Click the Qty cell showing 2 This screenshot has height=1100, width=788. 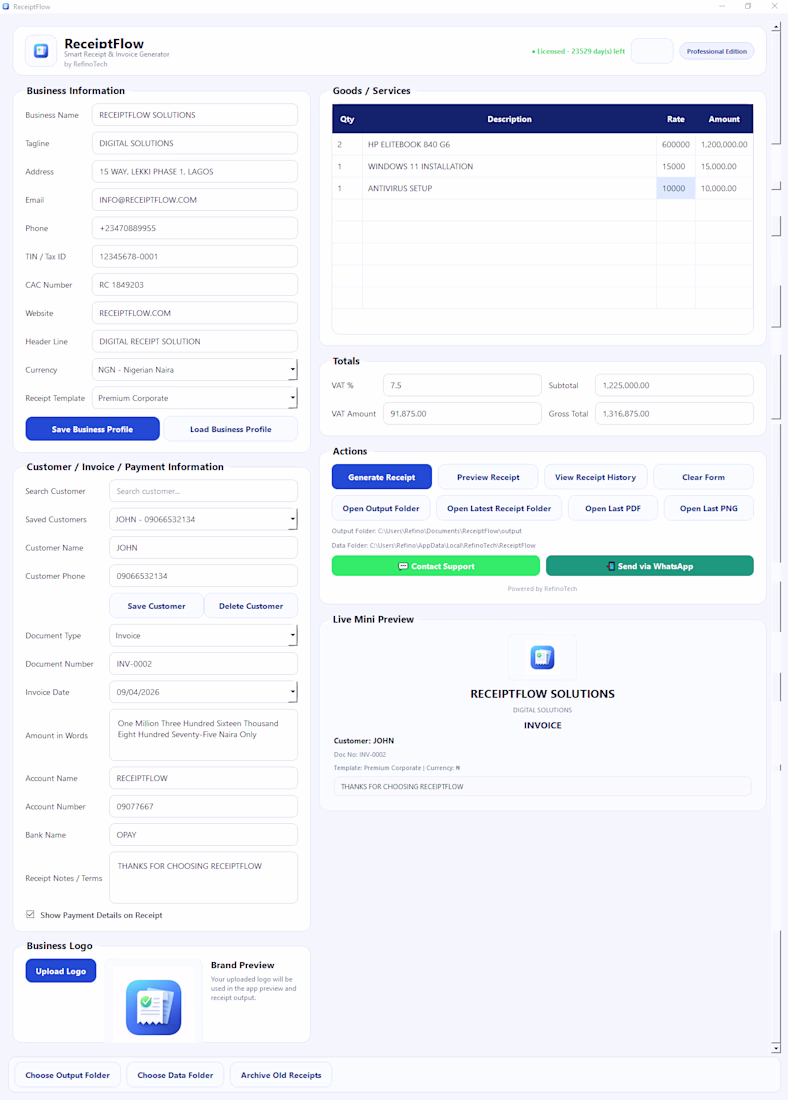point(347,145)
